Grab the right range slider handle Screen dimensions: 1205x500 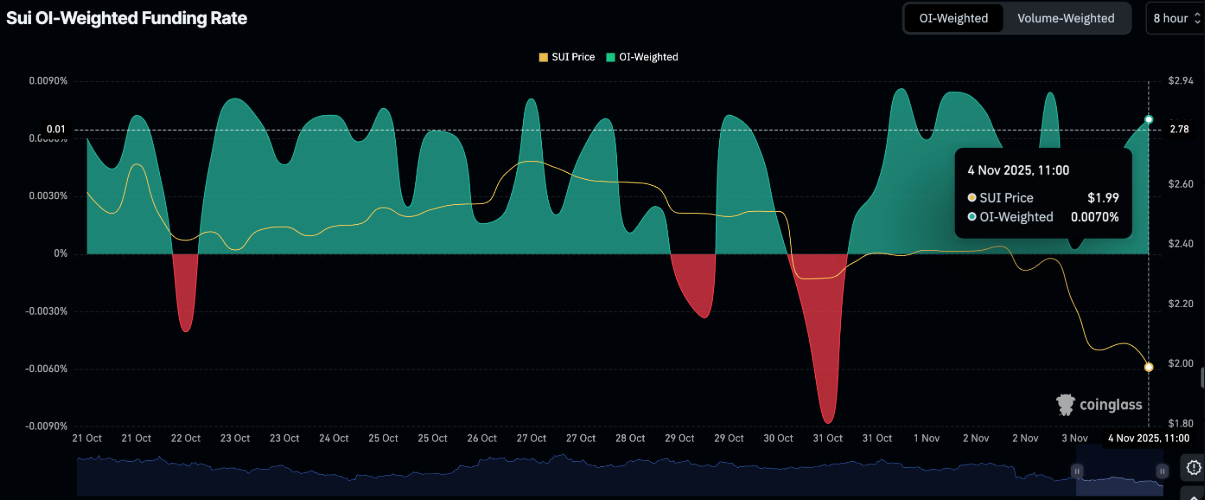pos(1162,470)
